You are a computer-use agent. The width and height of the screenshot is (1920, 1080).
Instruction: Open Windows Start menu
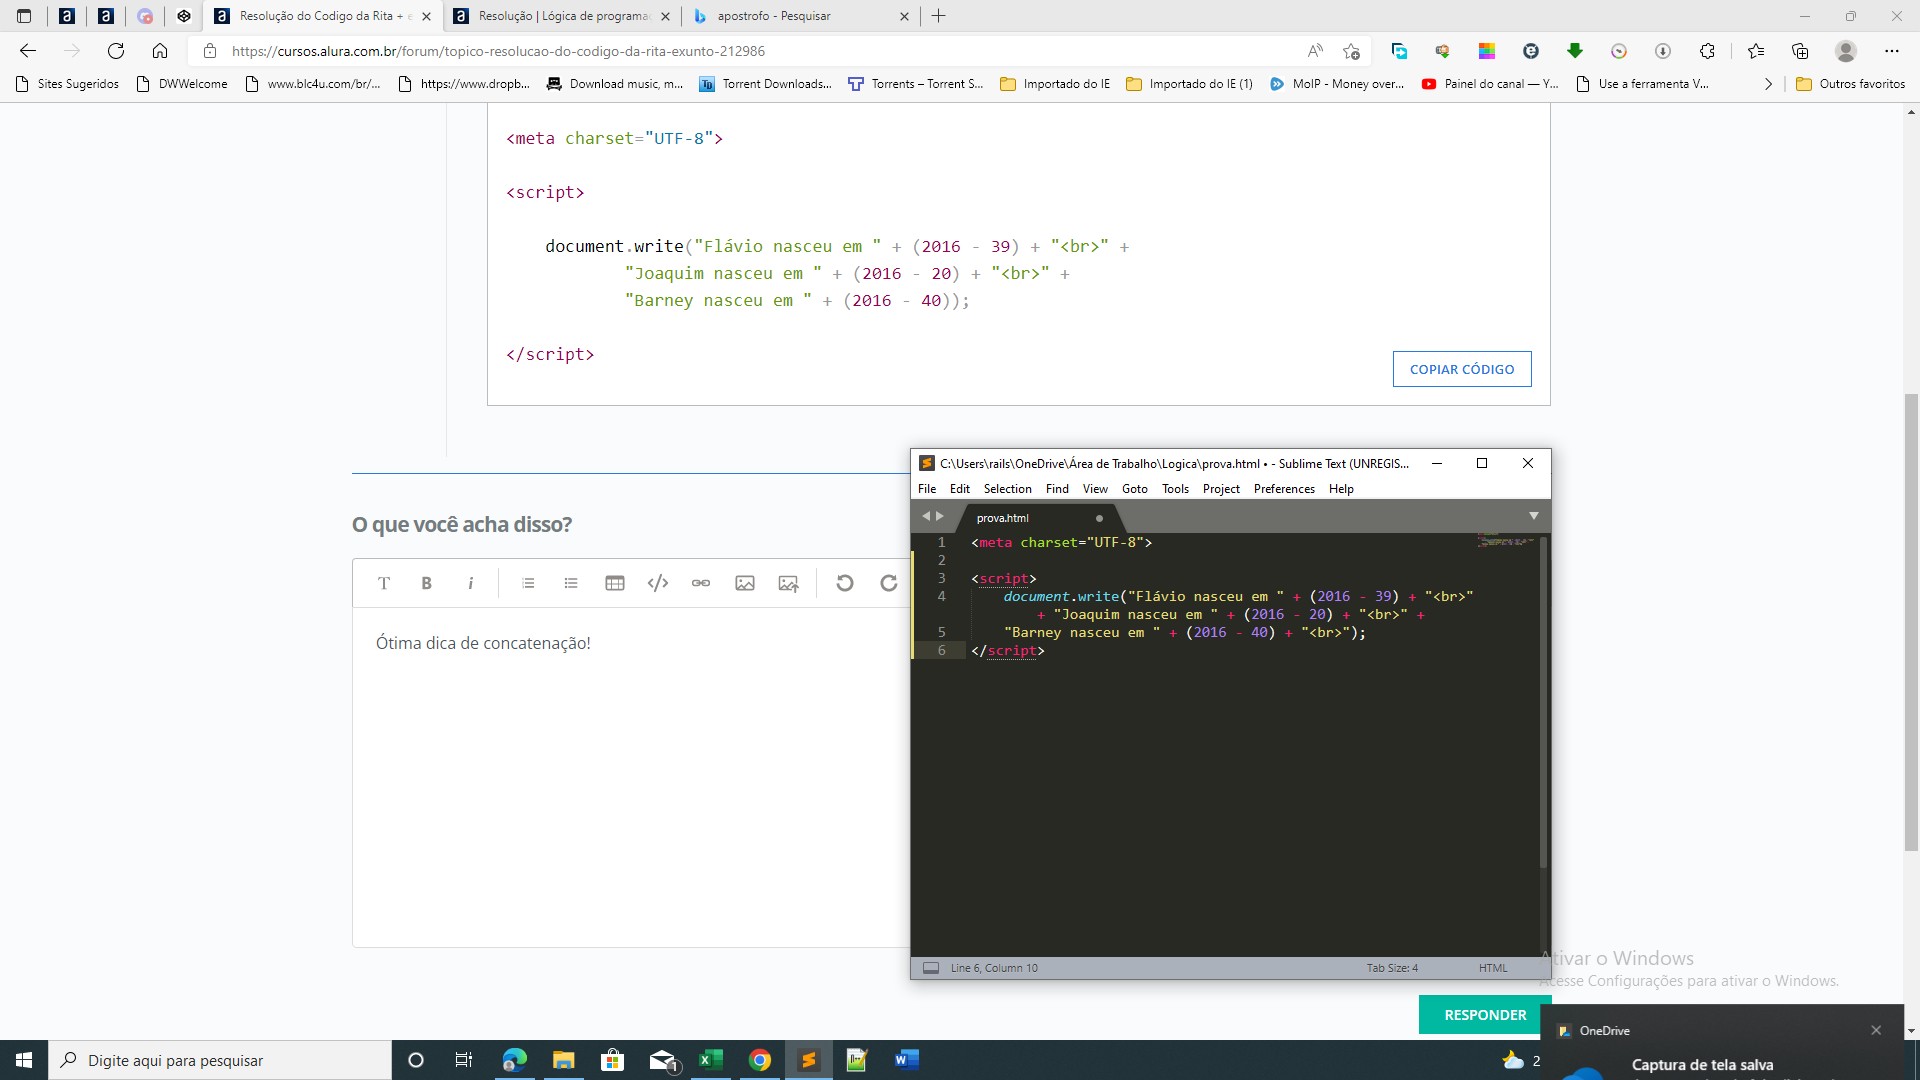tap(24, 1060)
